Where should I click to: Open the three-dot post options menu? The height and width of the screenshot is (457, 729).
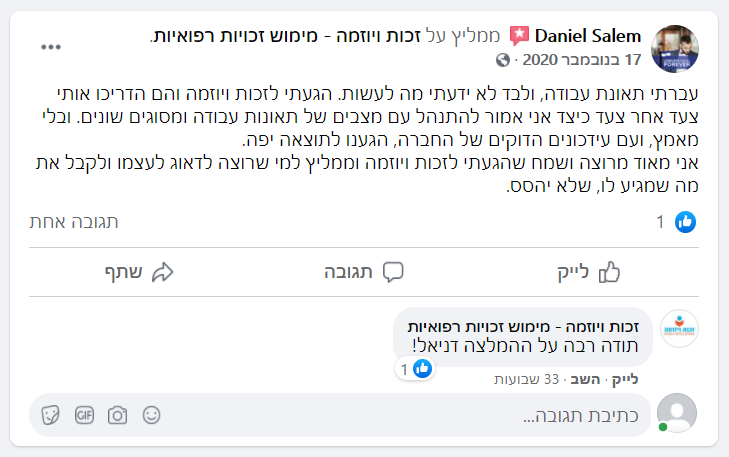[x=51, y=47]
